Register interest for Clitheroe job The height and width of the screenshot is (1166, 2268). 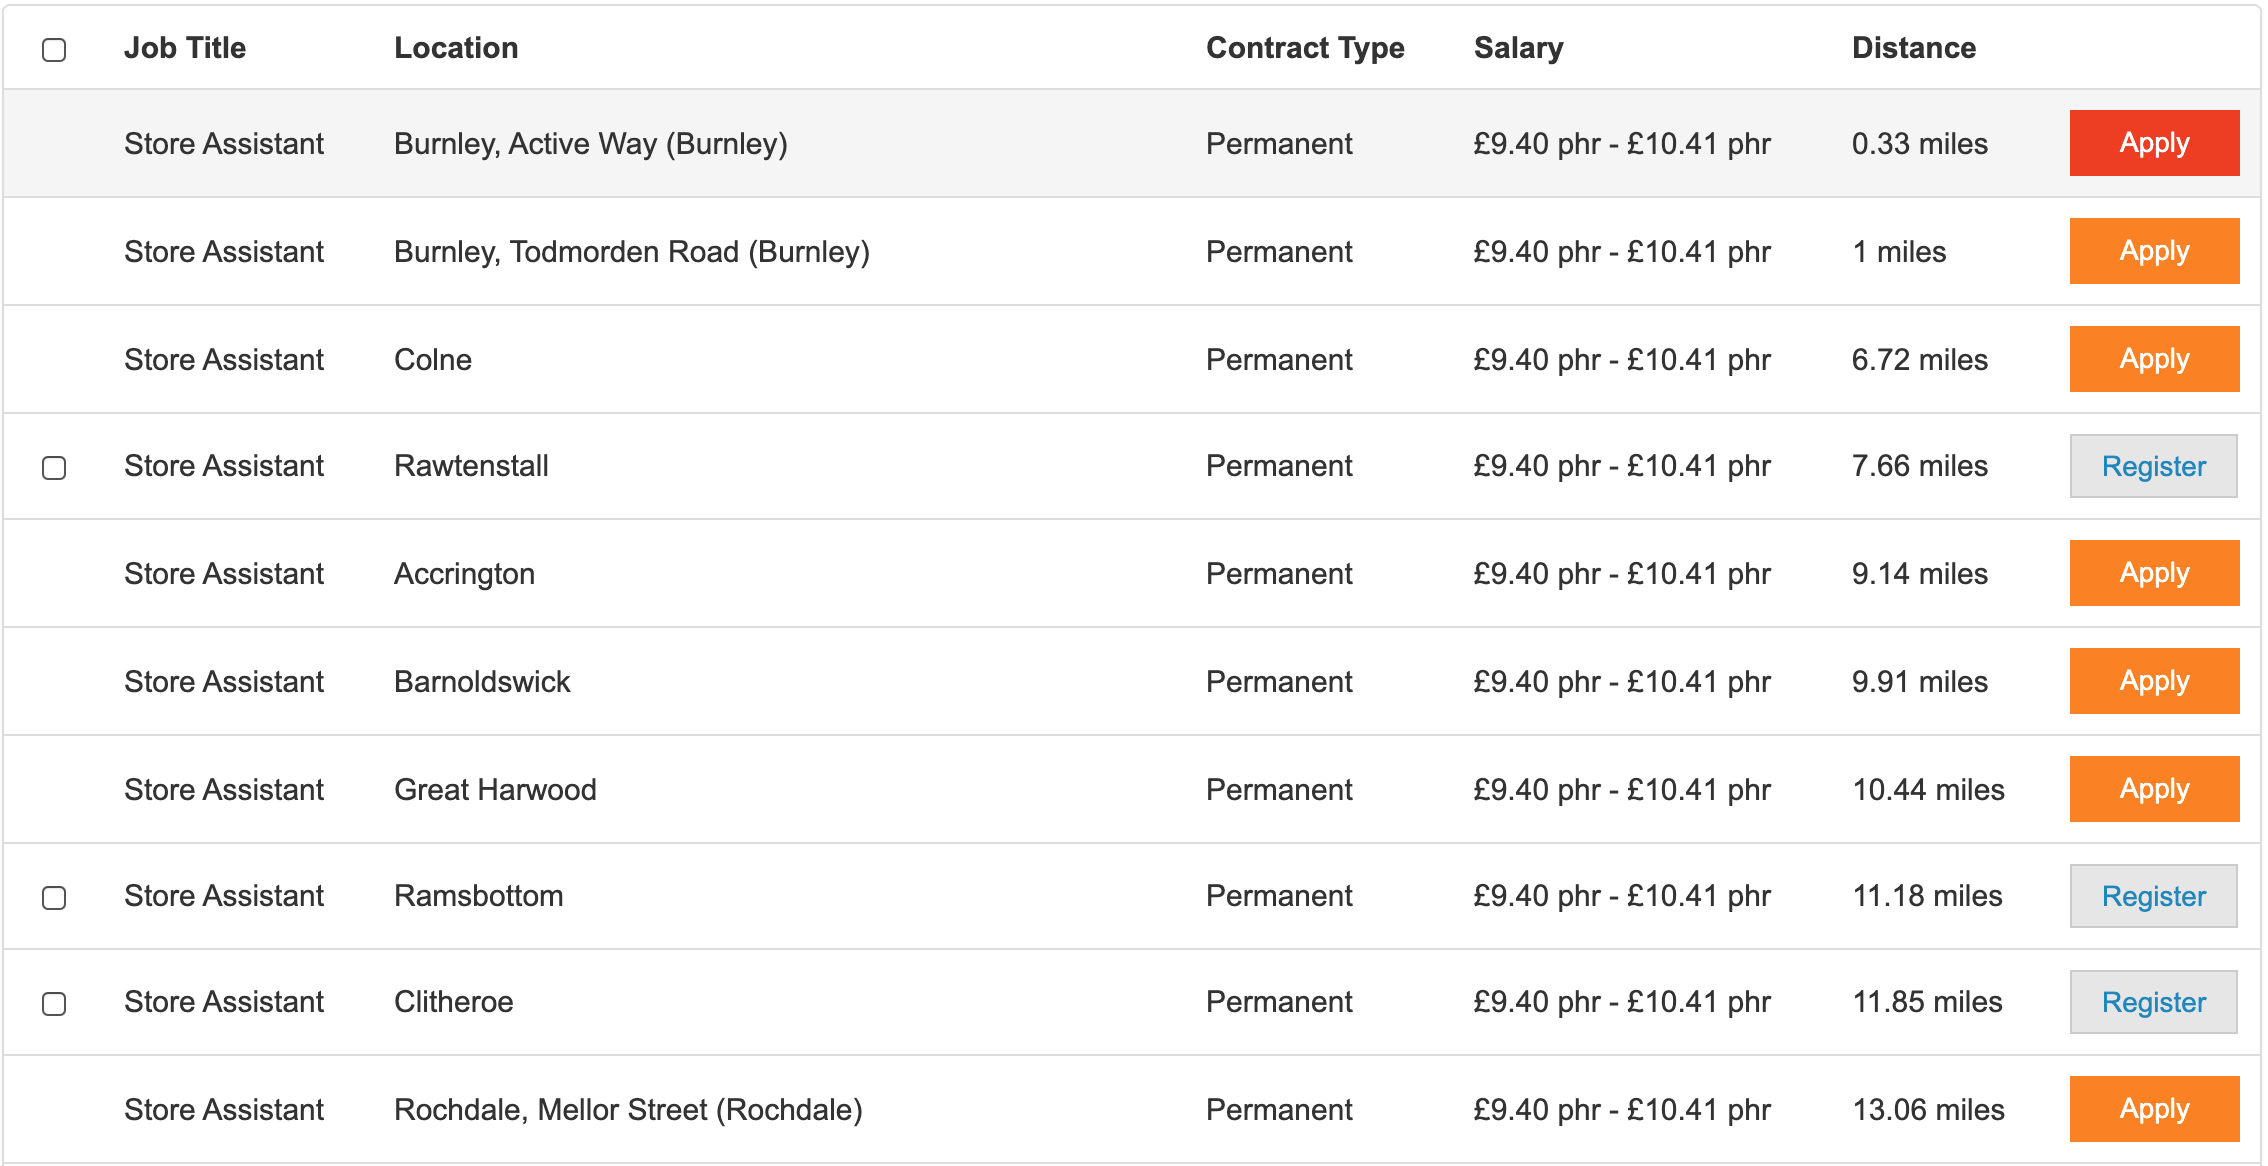coord(2152,1002)
